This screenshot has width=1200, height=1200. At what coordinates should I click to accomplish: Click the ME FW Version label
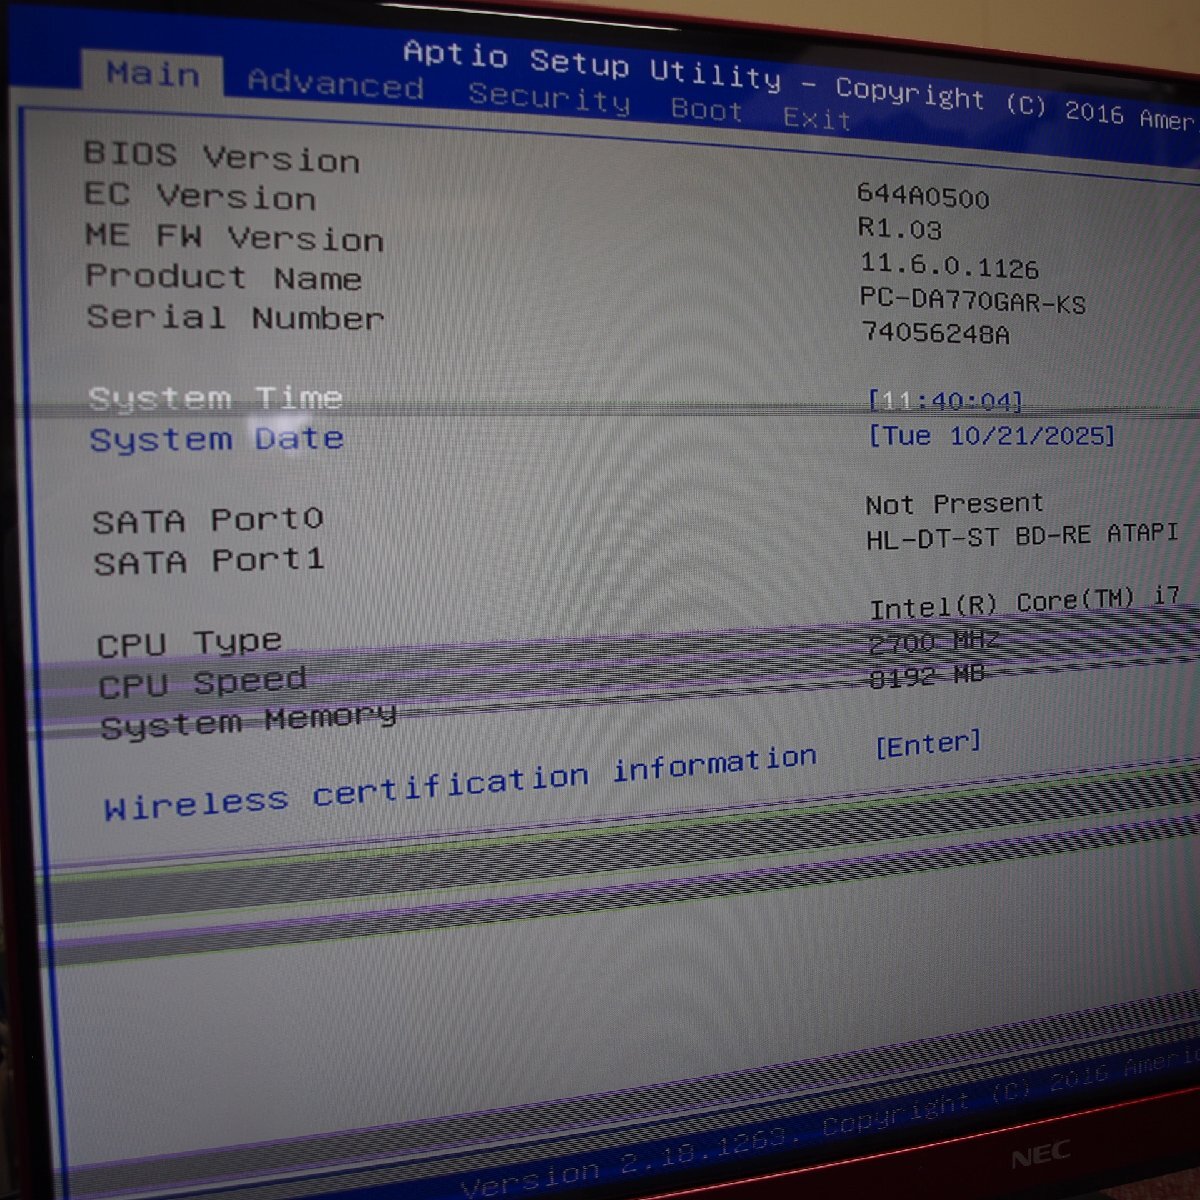[234, 236]
